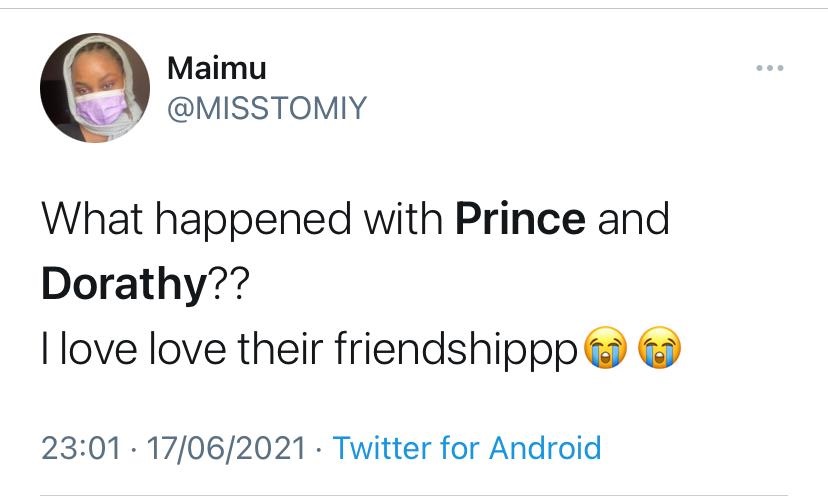Click the divider line above the tweet
This screenshot has width=828, height=497.
[414, 8]
